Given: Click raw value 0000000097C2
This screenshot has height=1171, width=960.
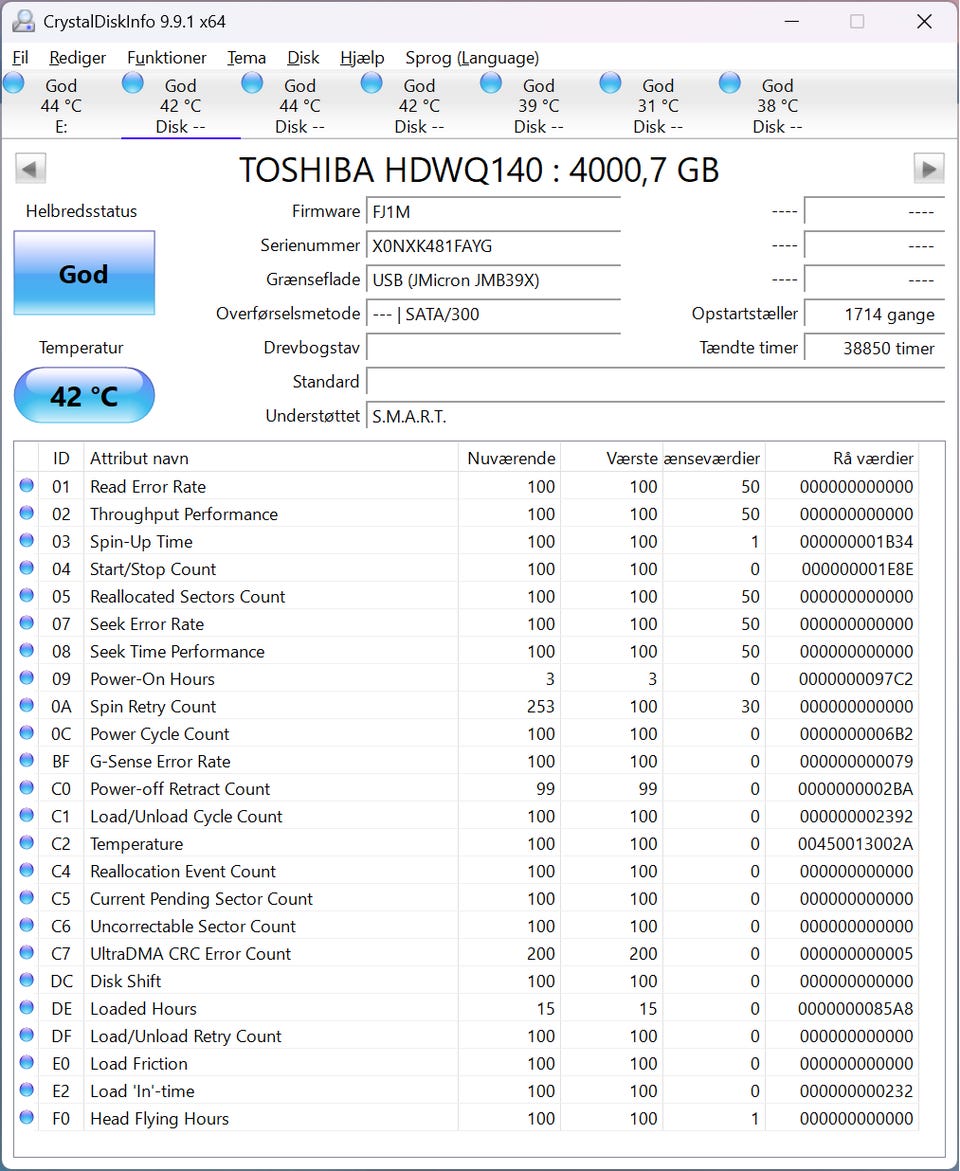Looking at the screenshot, I should [x=855, y=679].
